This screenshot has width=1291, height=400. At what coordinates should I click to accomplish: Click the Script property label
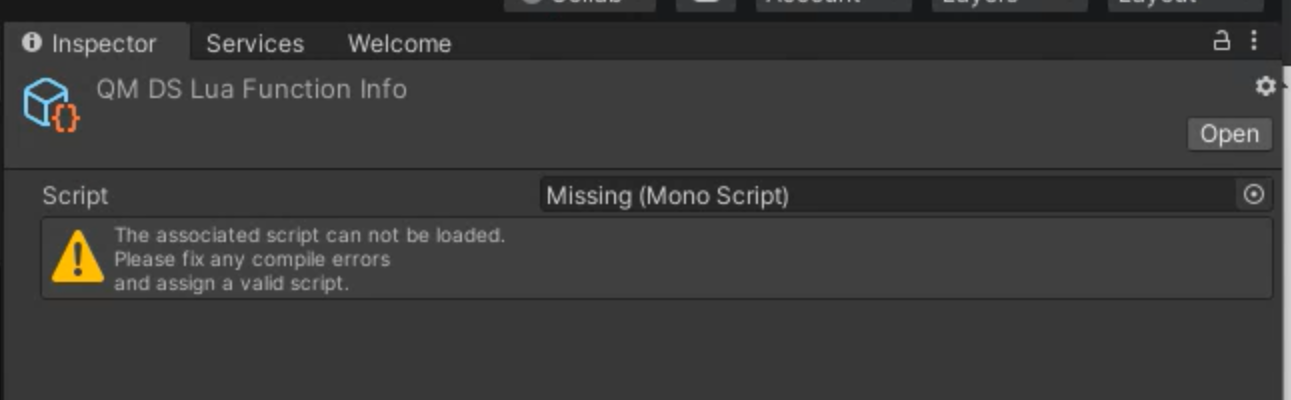pos(75,196)
